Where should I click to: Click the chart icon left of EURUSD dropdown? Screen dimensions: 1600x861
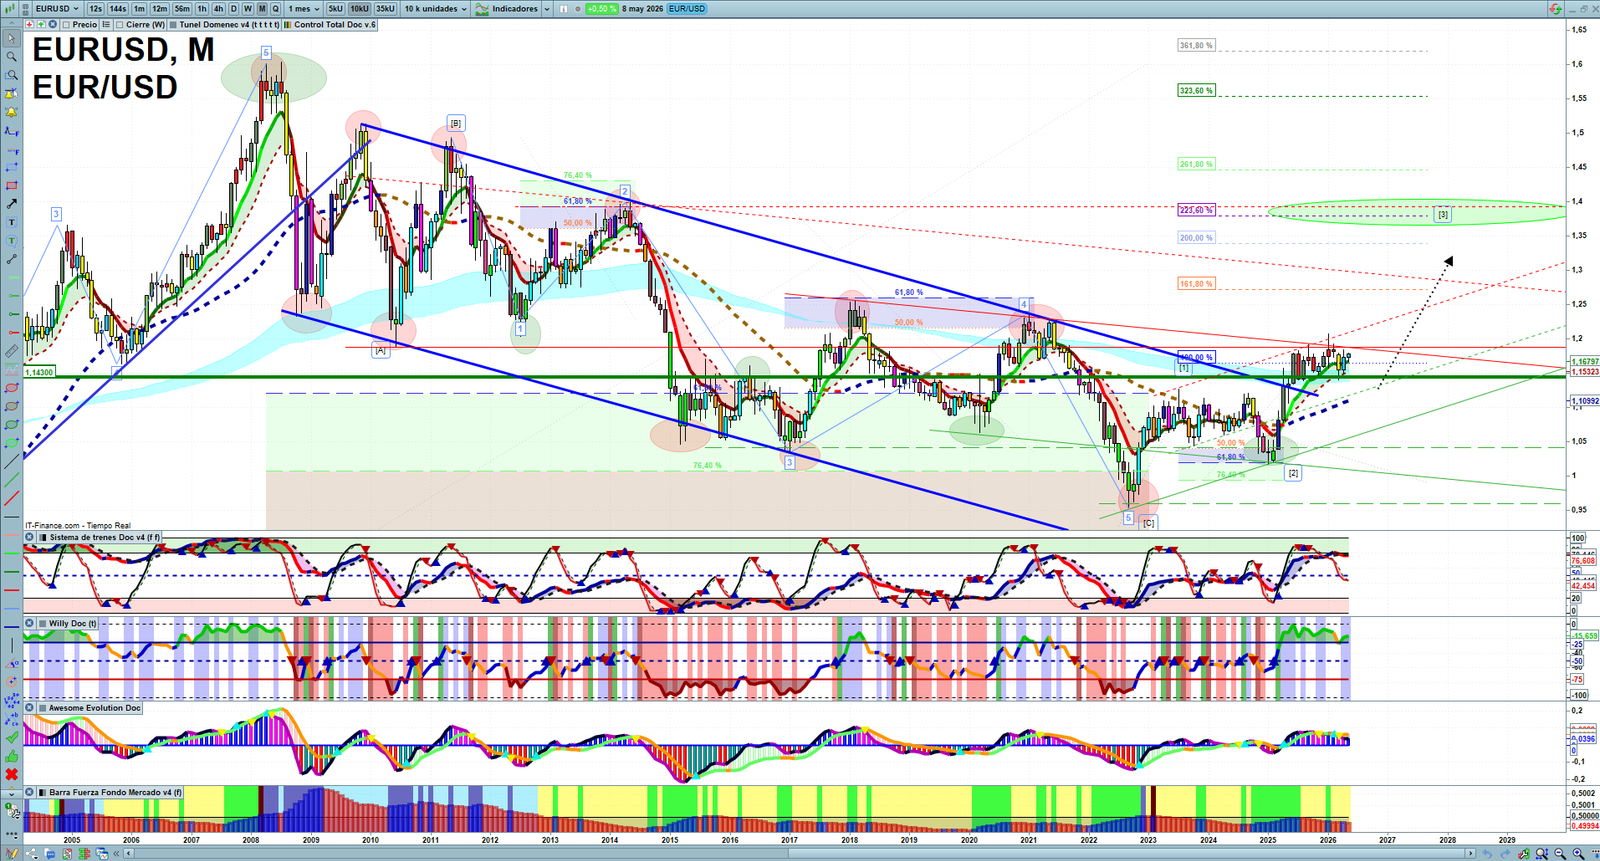[x=10, y=9]
